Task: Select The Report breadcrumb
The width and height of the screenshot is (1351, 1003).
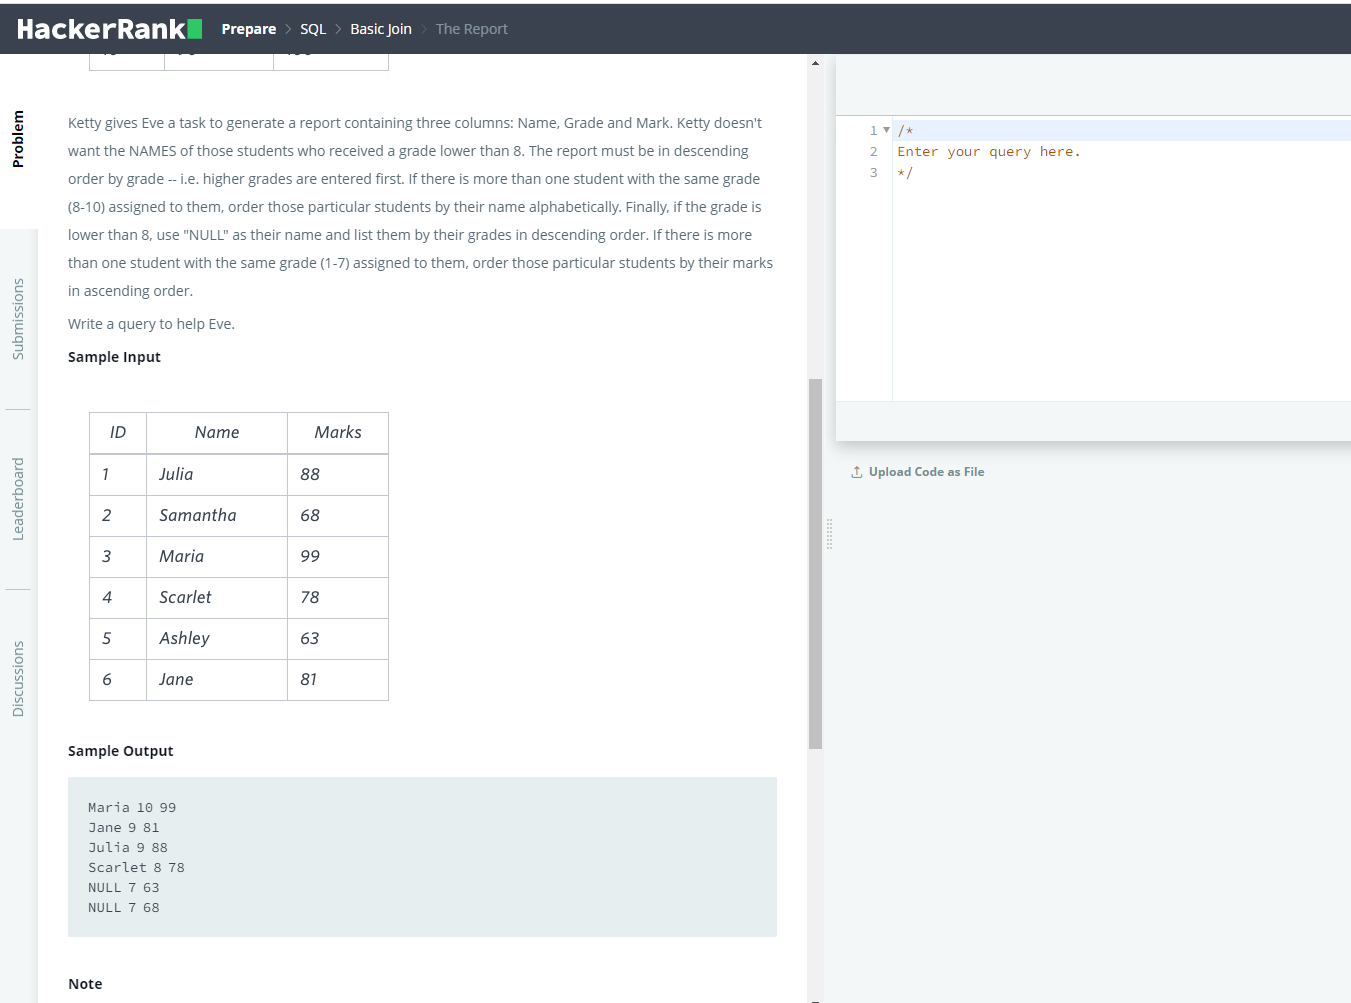Action: [472, 29]
